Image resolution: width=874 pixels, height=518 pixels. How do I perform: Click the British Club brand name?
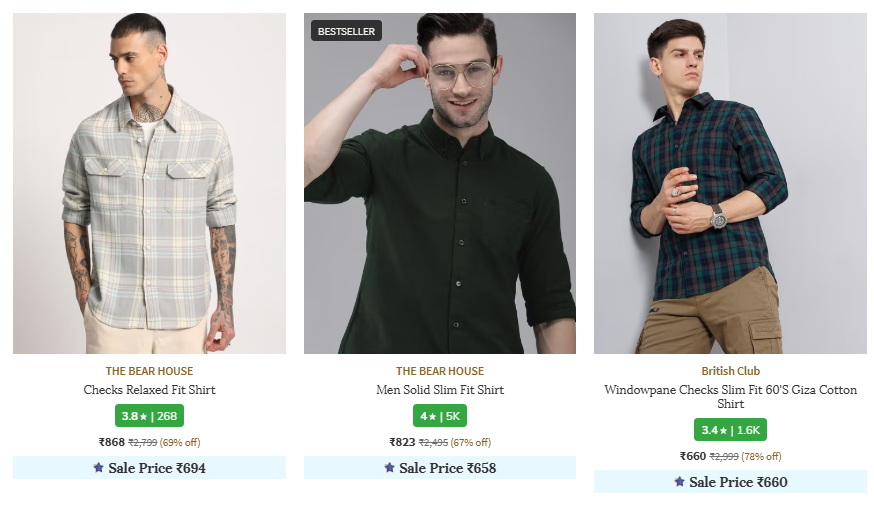[x=730, y=371]
